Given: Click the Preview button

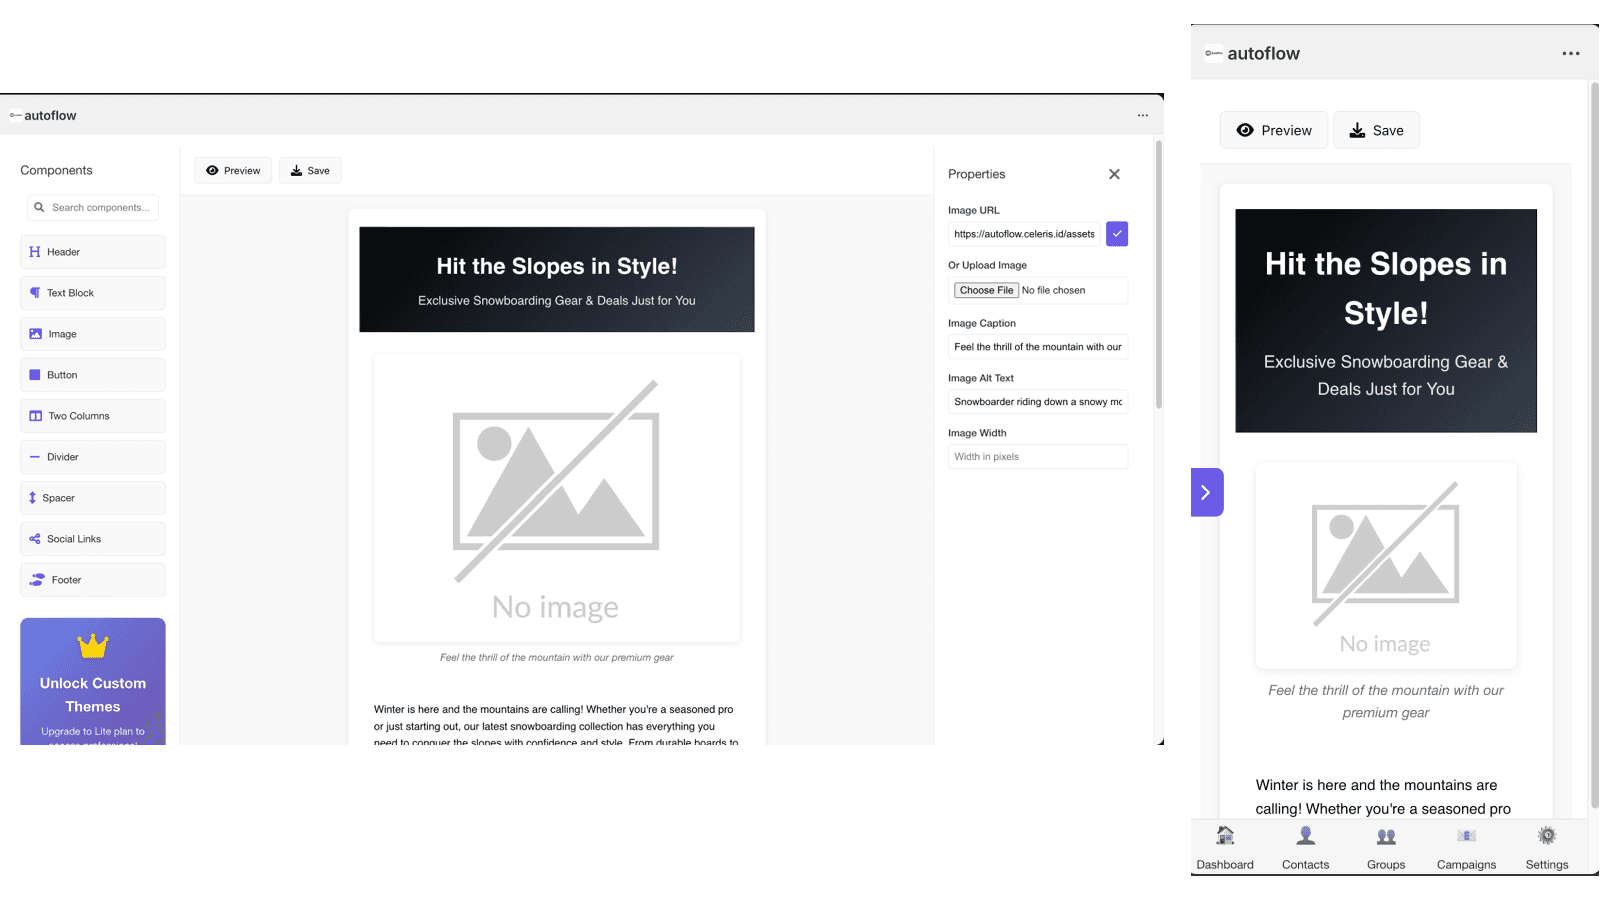Looking at the screenshot, I should click(232, 170).
